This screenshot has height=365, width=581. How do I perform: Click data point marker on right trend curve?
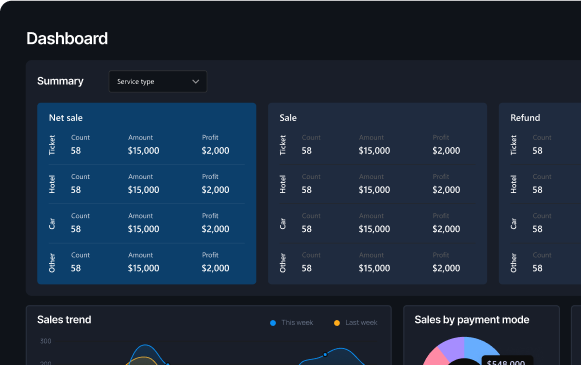(325, 355)
